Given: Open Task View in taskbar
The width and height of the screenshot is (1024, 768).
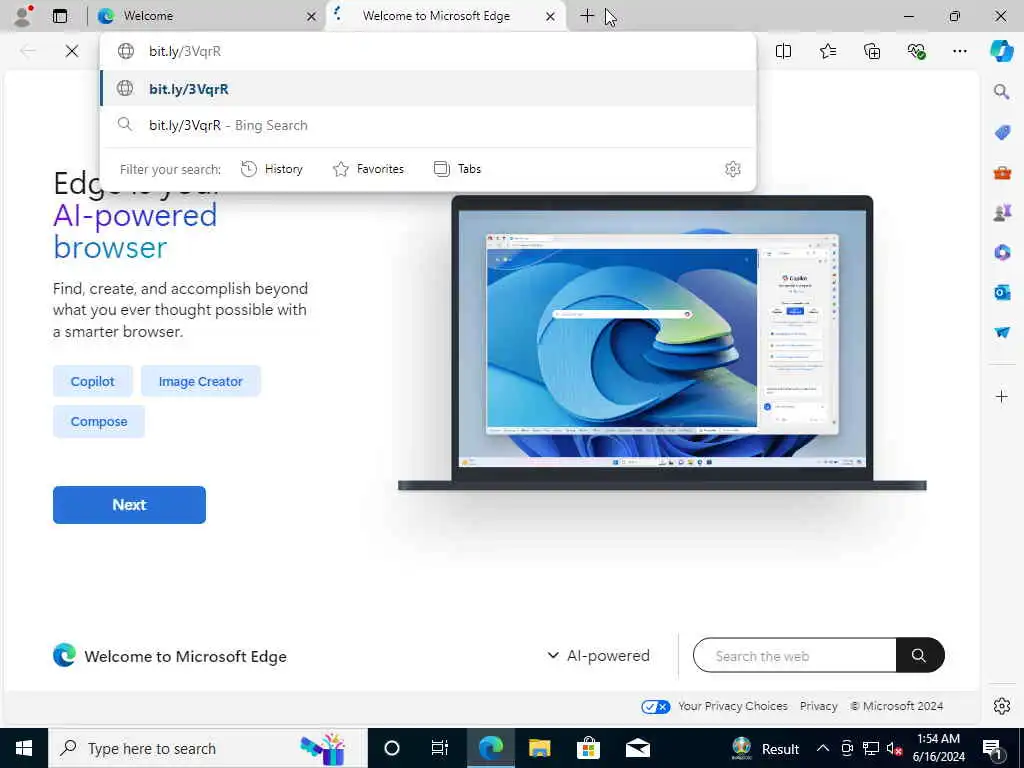Looking at the screenshot, I should tap(440, 748).
